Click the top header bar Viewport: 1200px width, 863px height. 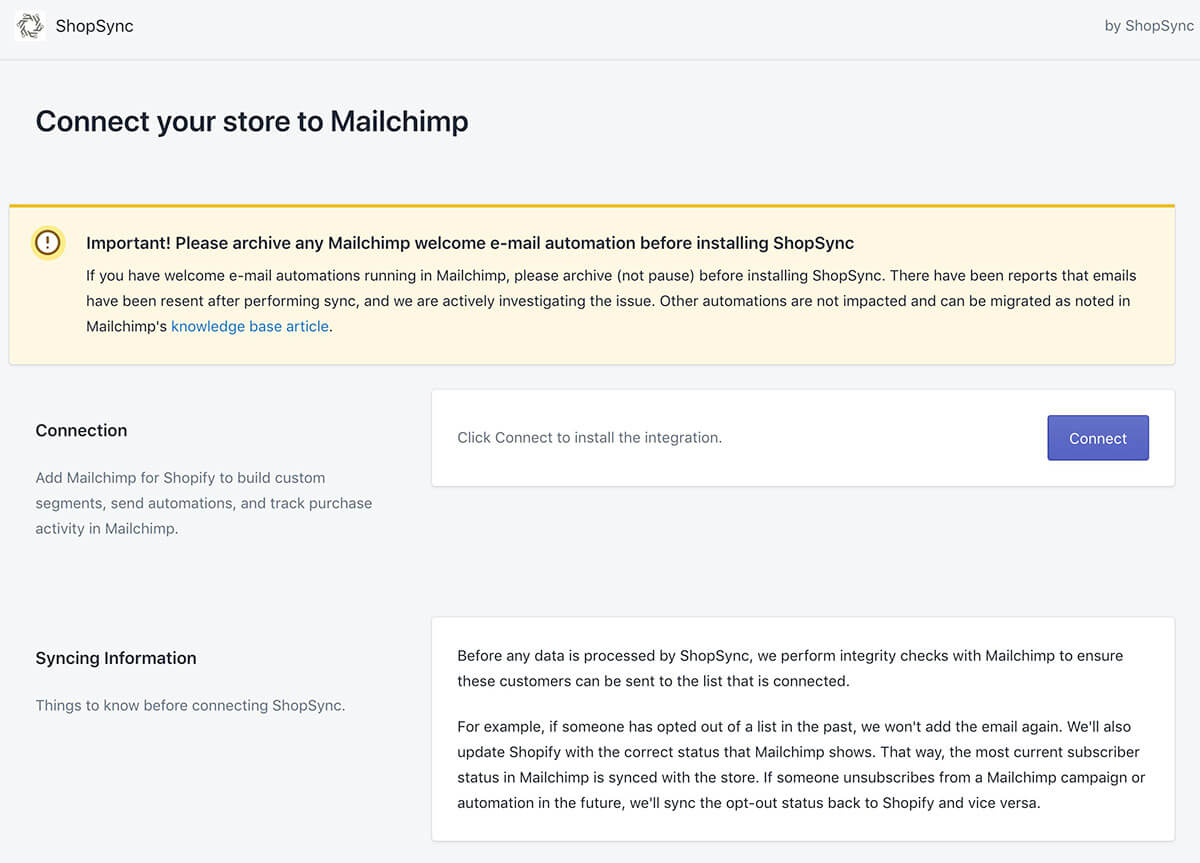(600, 29)
